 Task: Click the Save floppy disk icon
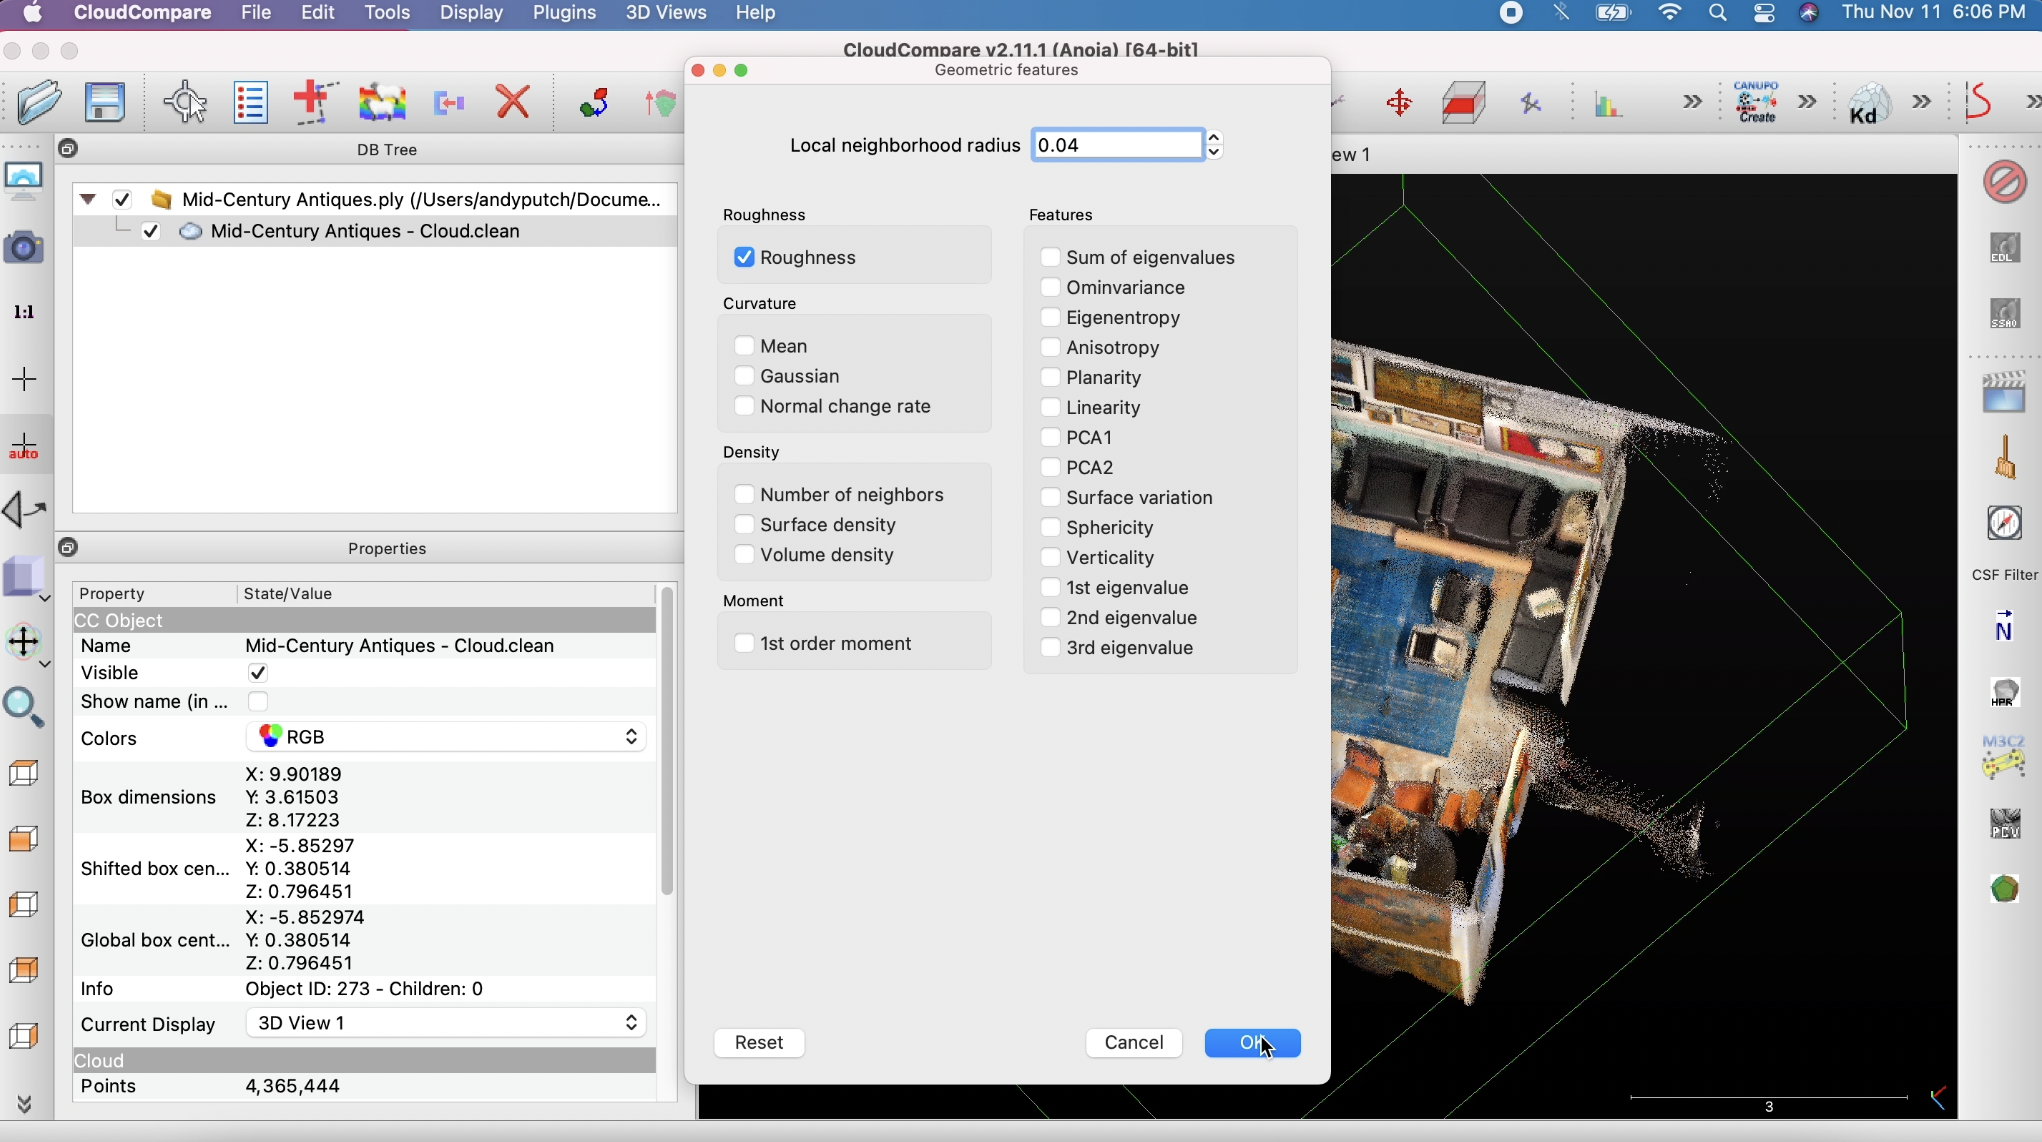(x=104, y=102)
